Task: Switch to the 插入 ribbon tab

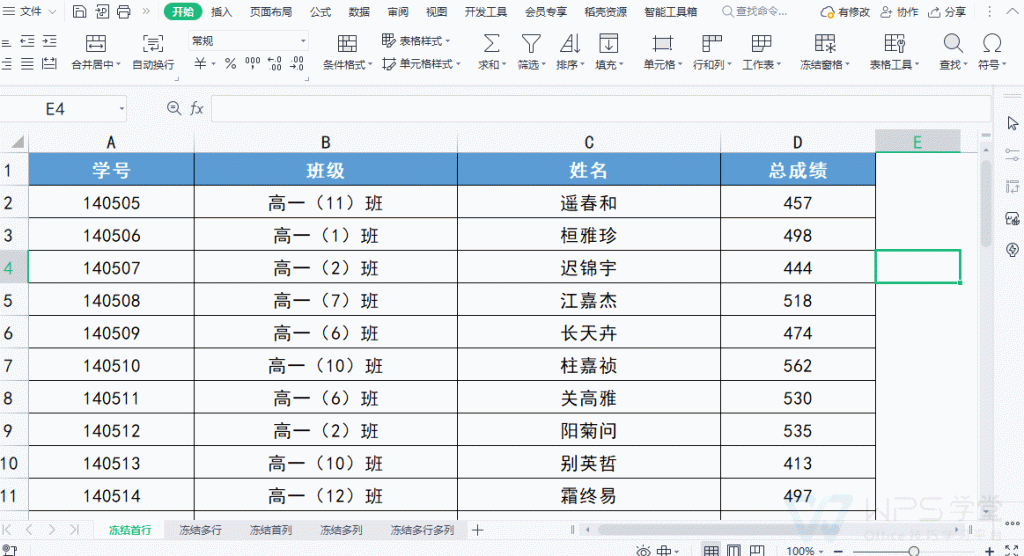Action: 221,12
